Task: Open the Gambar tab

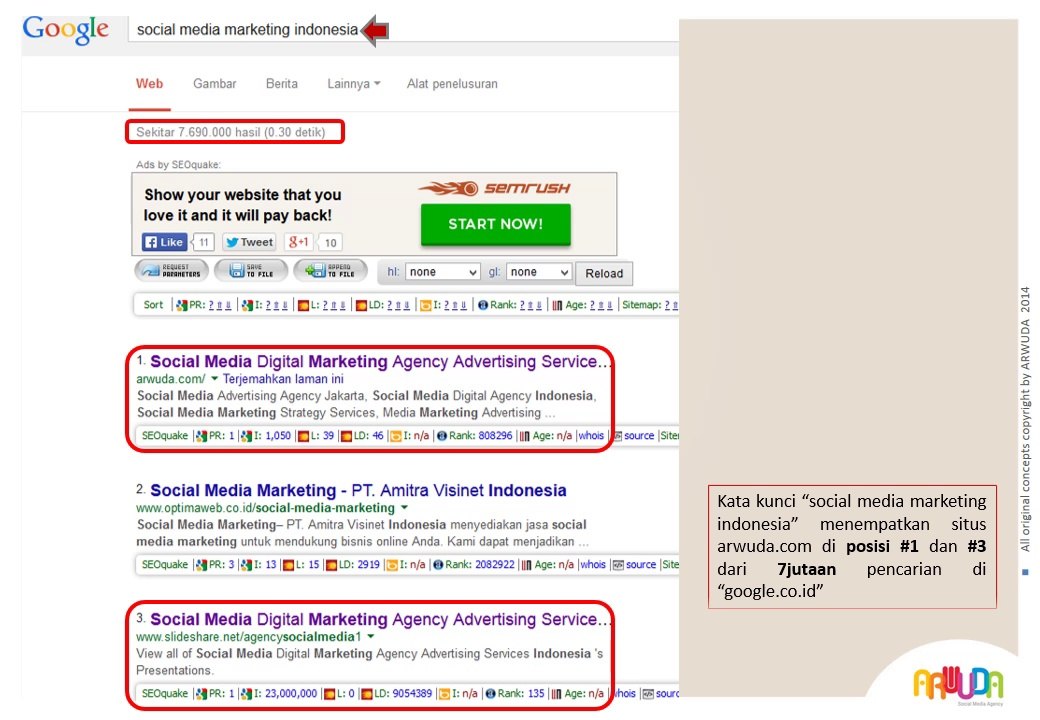Action: (x=214, y=84)
